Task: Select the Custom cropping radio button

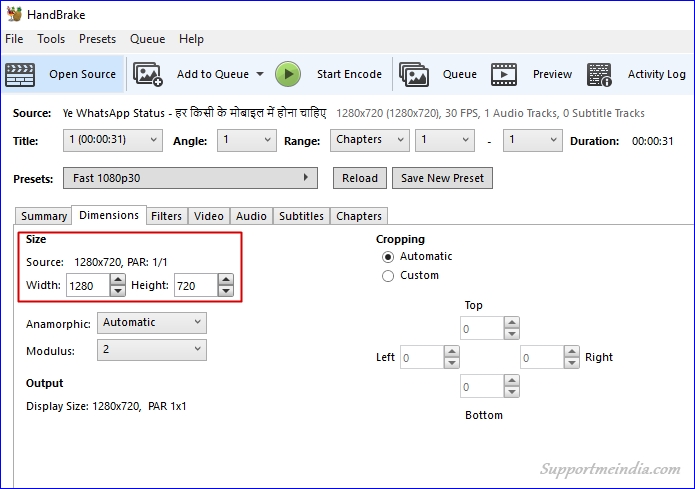Action: (388, 276)
